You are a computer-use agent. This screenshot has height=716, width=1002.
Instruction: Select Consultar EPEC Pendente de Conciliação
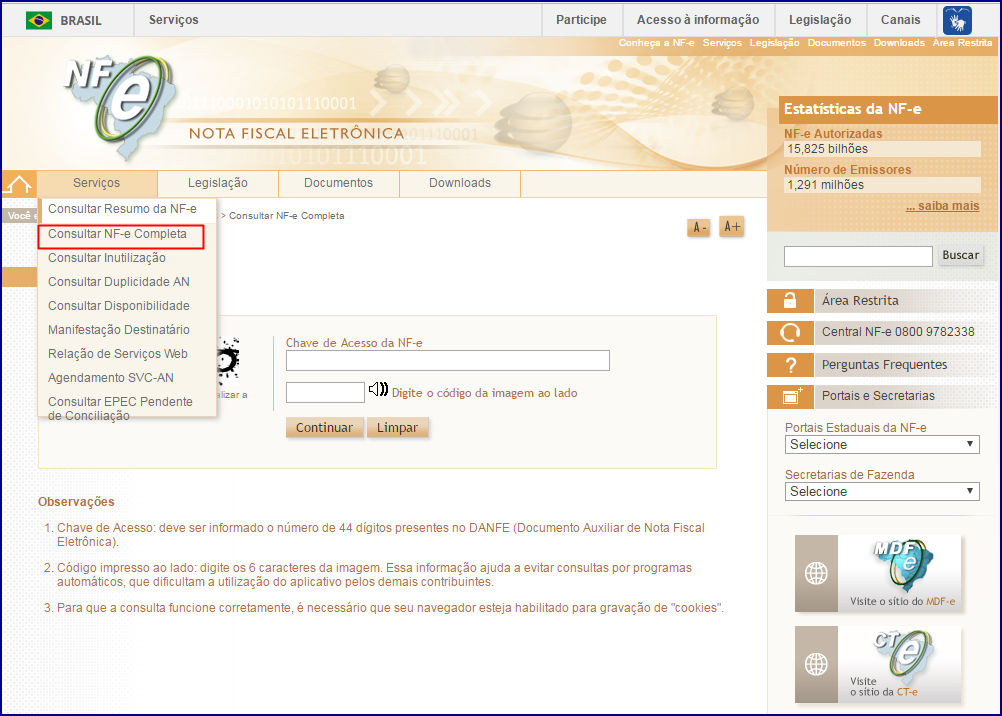click(120, 409)
